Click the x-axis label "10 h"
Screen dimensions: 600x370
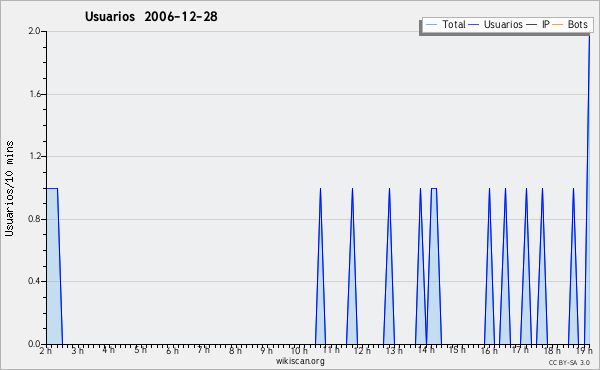click(x=299, y=350)
